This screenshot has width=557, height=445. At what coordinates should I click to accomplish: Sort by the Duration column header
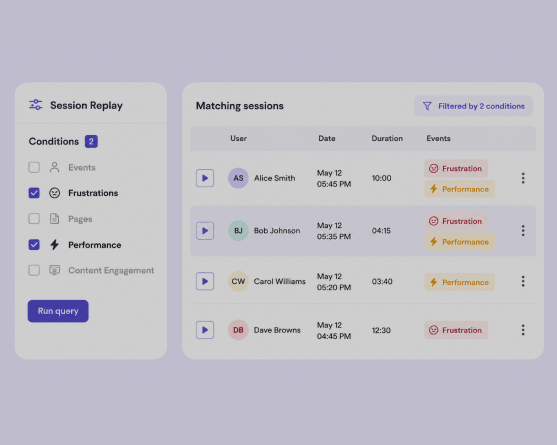pyautogui.click(x=387, y=138)
